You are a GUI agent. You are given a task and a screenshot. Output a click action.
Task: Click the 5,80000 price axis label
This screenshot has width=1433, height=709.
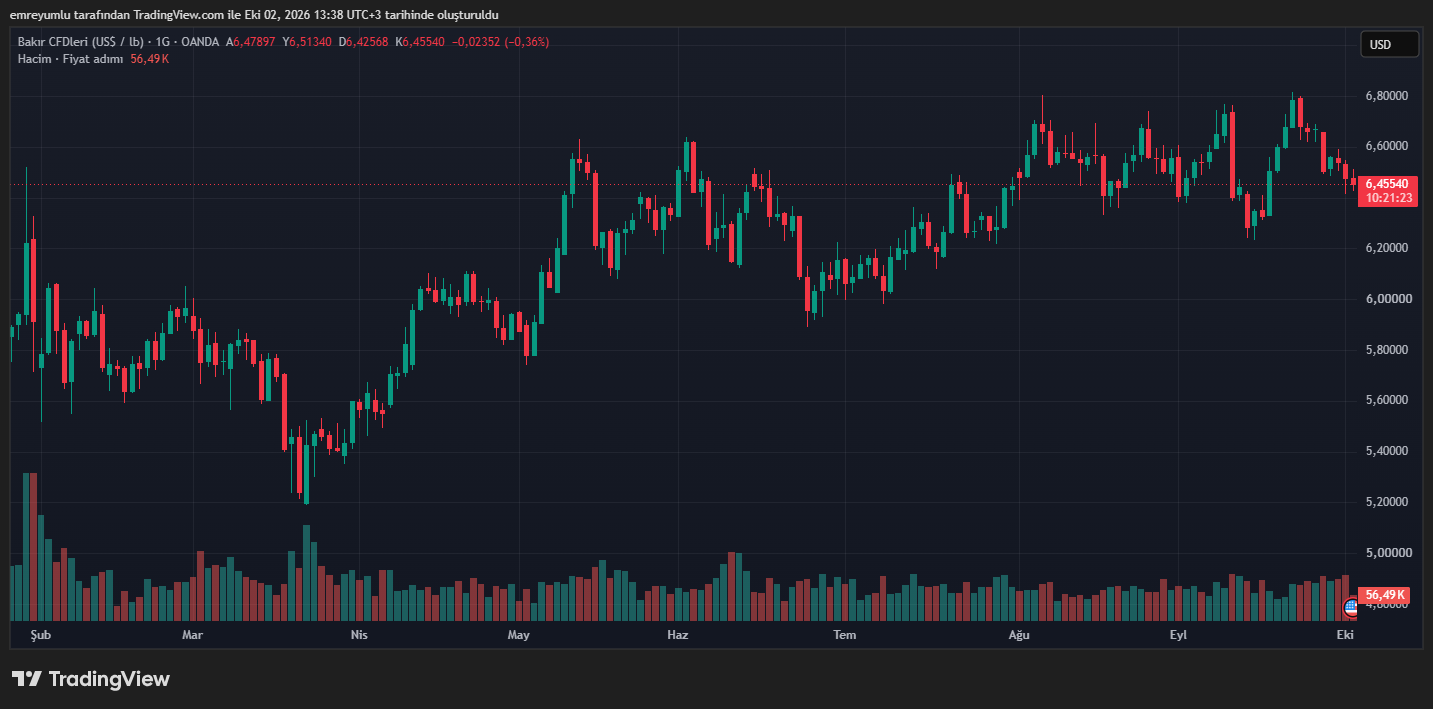1387,350
